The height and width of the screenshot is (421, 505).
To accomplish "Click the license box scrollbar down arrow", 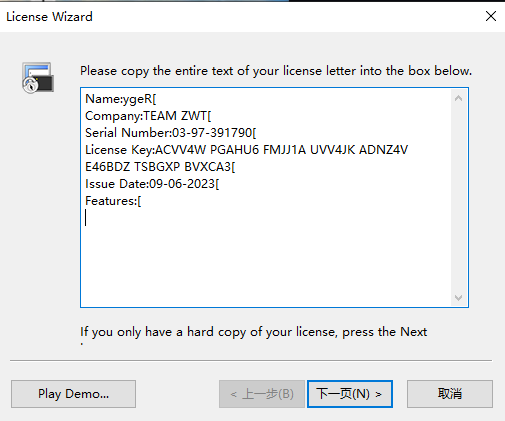I will (458, 297).
